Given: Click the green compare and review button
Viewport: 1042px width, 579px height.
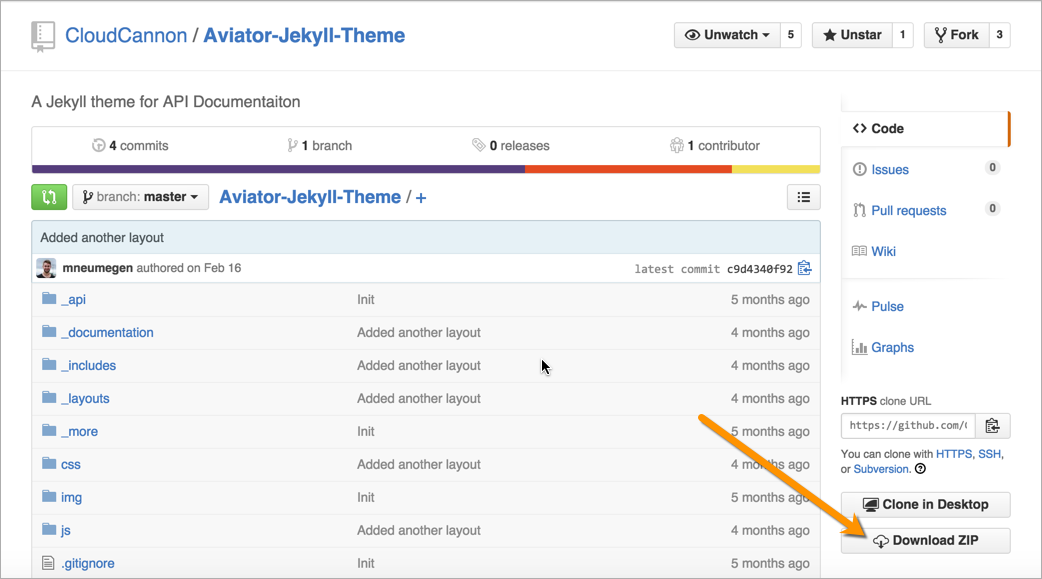Looking at the screenshot, I should (x=49, y=197).
